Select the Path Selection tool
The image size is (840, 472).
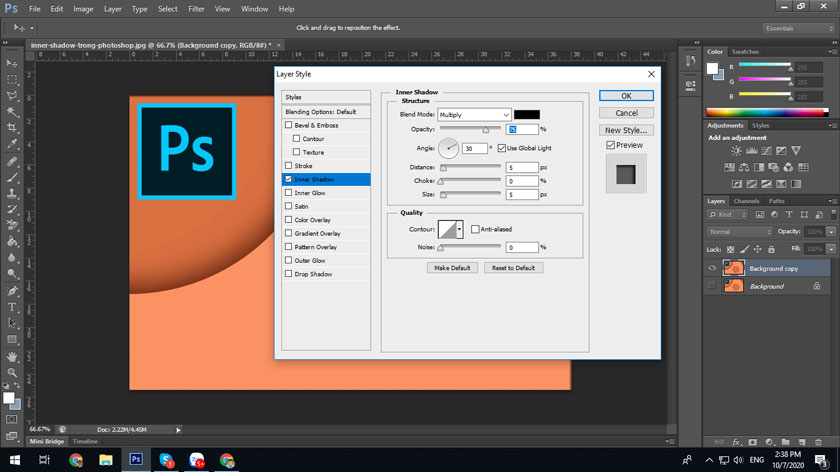coord(12,323)
